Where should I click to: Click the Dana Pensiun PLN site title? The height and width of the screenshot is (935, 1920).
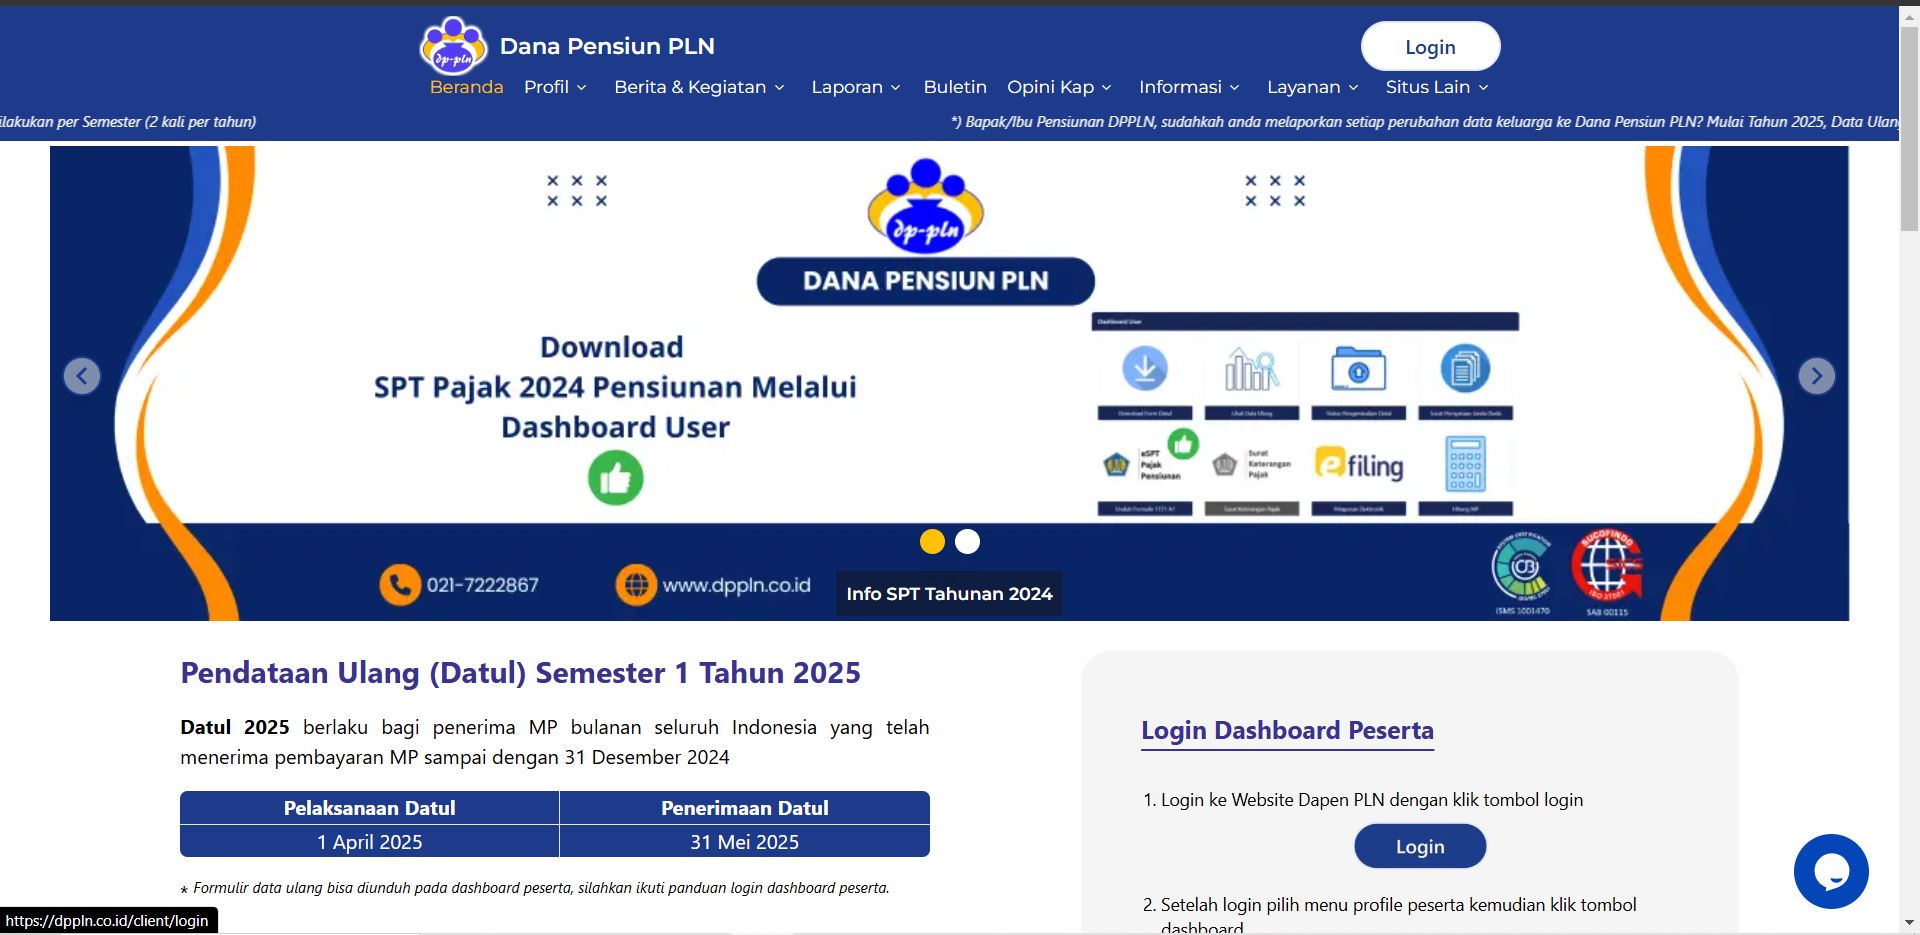coord(607,46)
